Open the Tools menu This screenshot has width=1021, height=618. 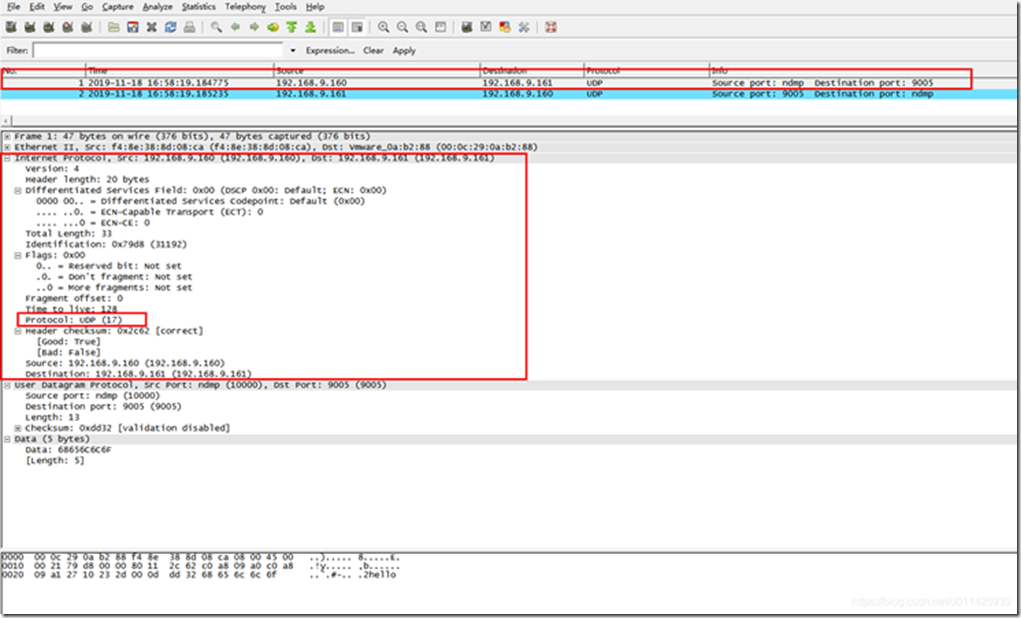(286, 7)
